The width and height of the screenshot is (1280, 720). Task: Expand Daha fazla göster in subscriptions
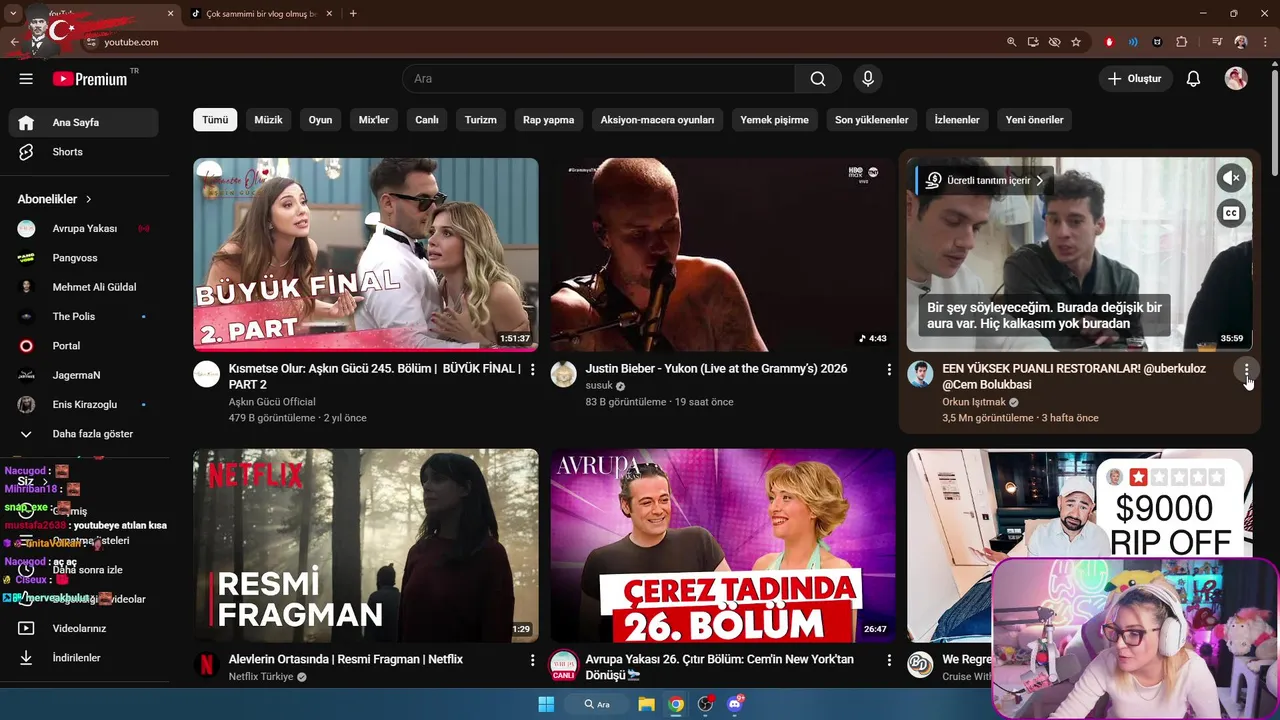83,434
